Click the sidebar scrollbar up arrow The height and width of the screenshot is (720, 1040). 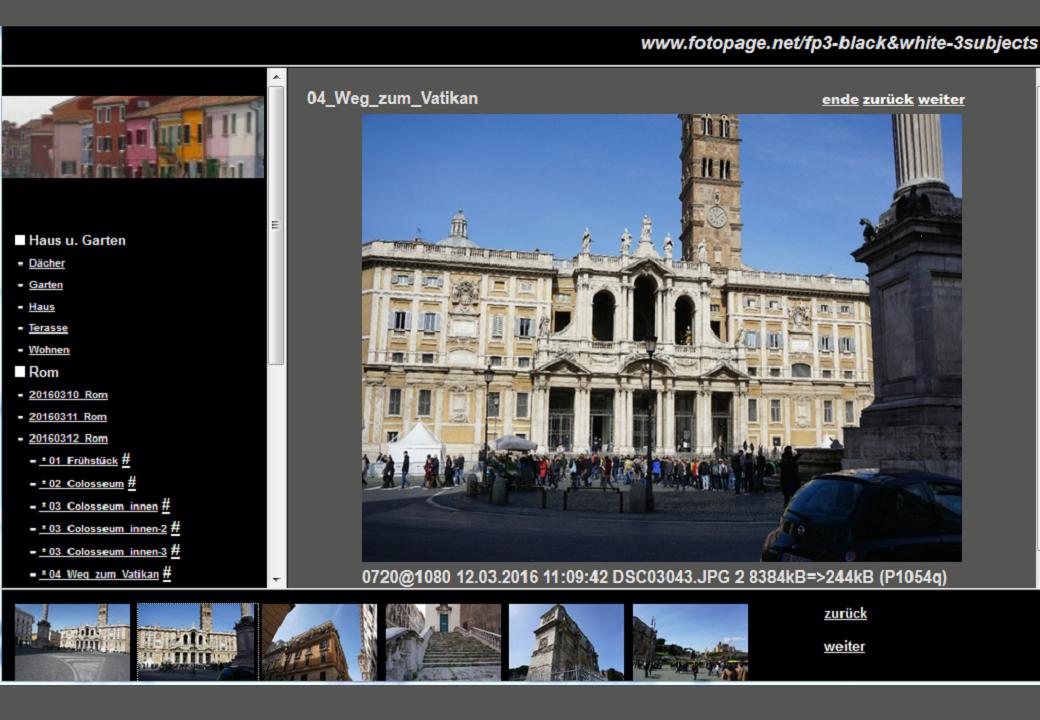277,77
